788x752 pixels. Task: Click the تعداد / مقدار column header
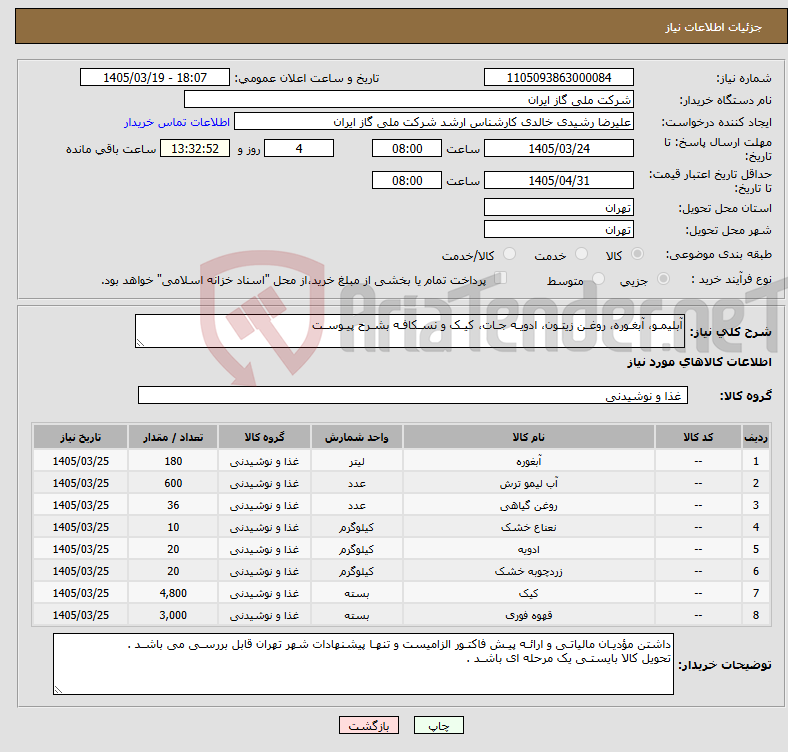(173, 437)
